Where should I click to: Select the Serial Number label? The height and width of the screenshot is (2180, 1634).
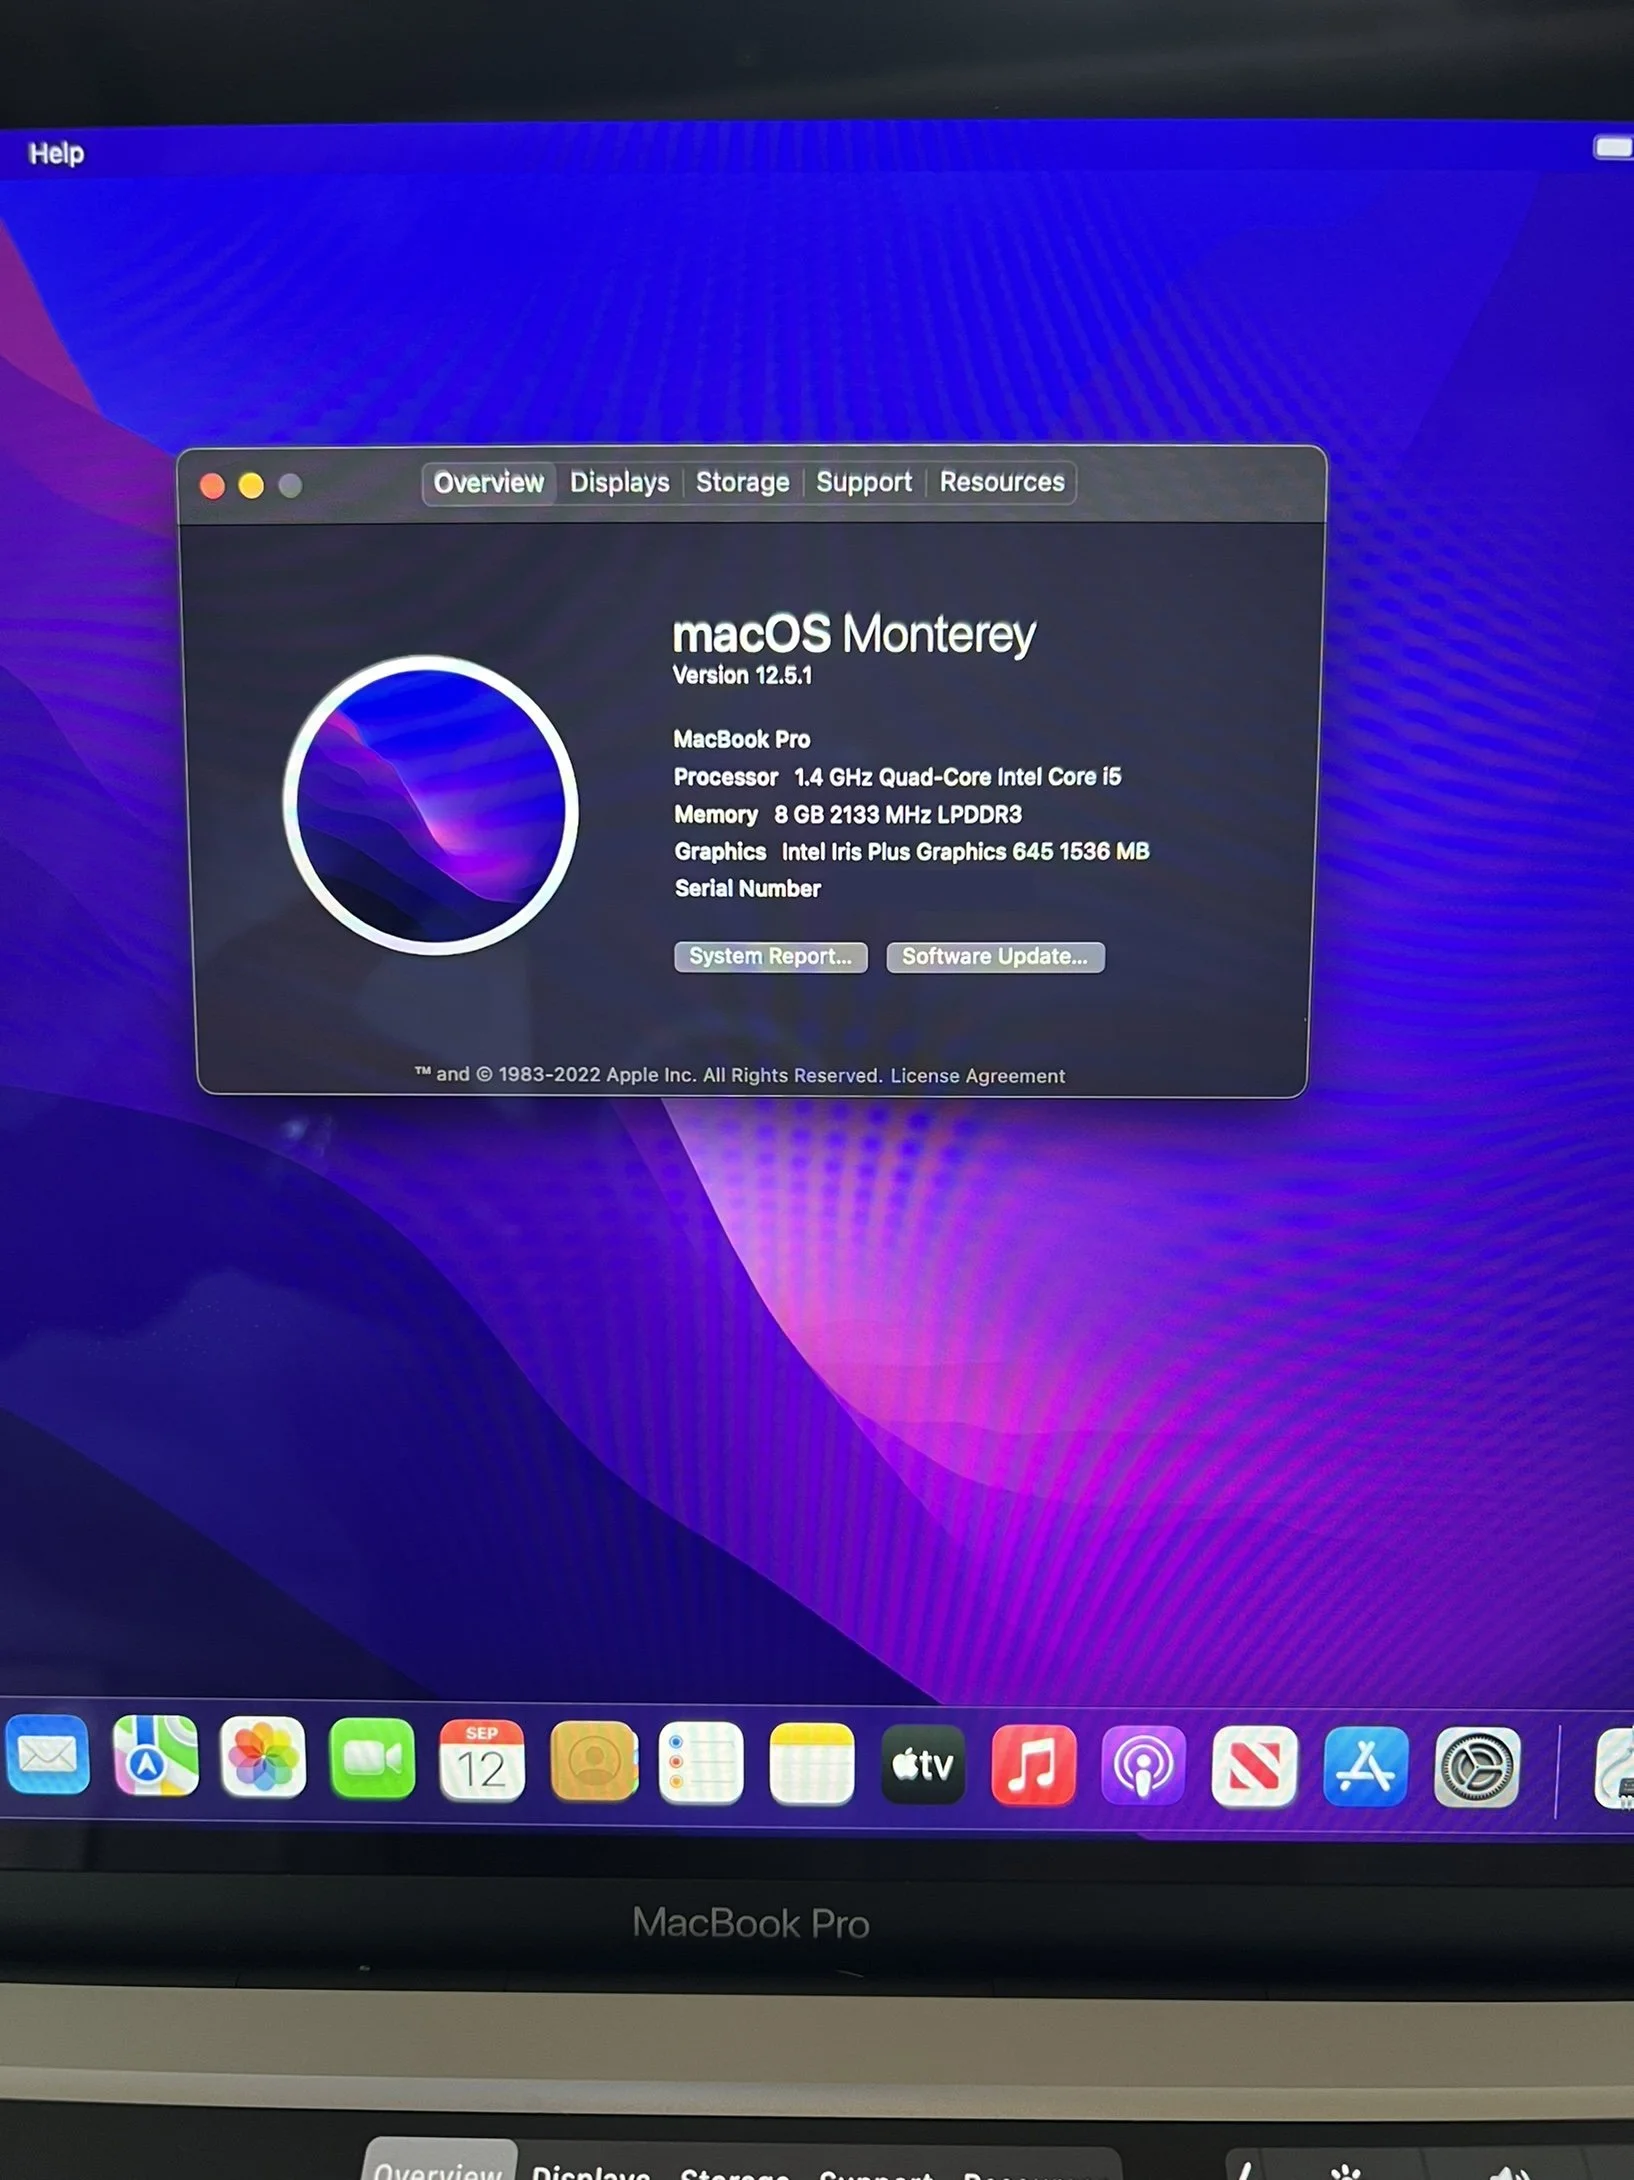[x=747, y=889]
